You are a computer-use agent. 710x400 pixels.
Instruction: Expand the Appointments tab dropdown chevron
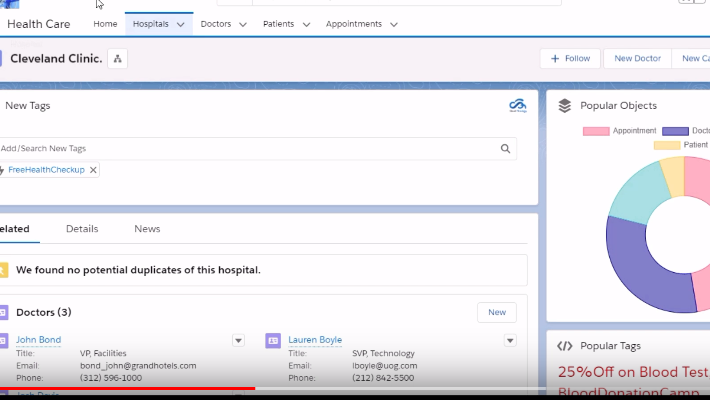393,24
